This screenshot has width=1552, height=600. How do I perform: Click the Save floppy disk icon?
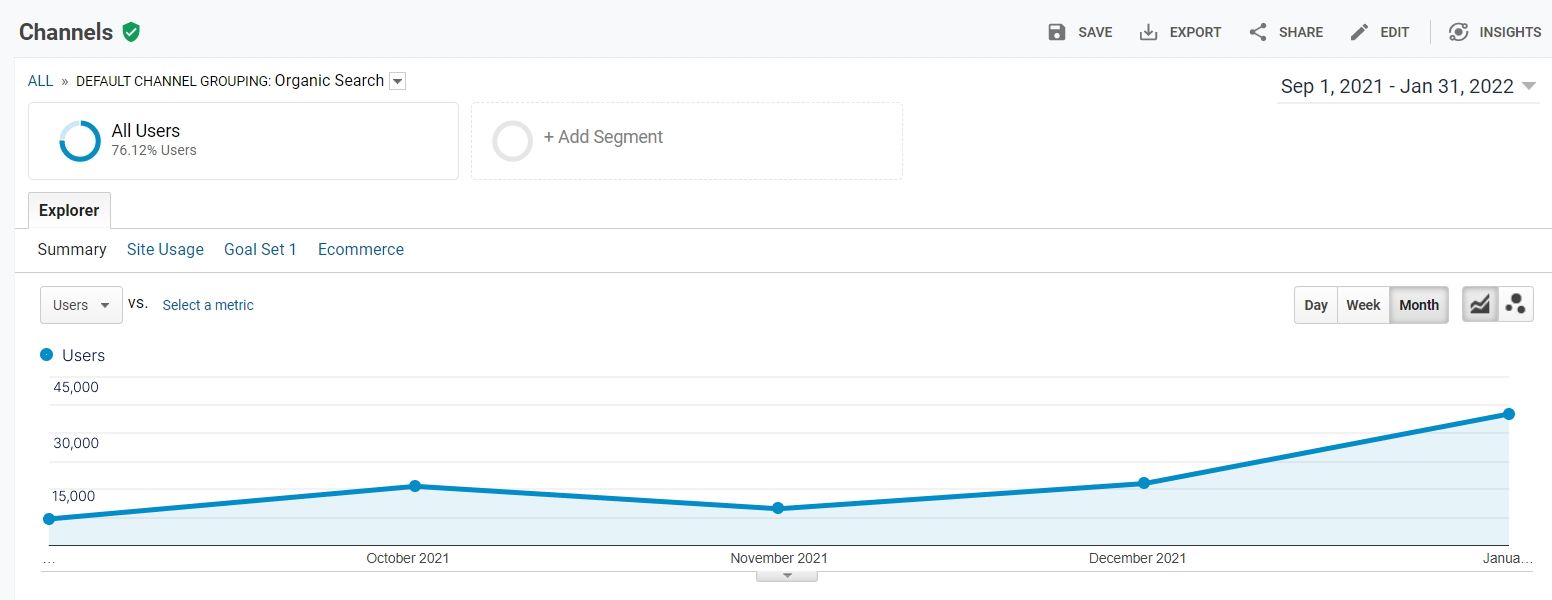coord(1057,32)
